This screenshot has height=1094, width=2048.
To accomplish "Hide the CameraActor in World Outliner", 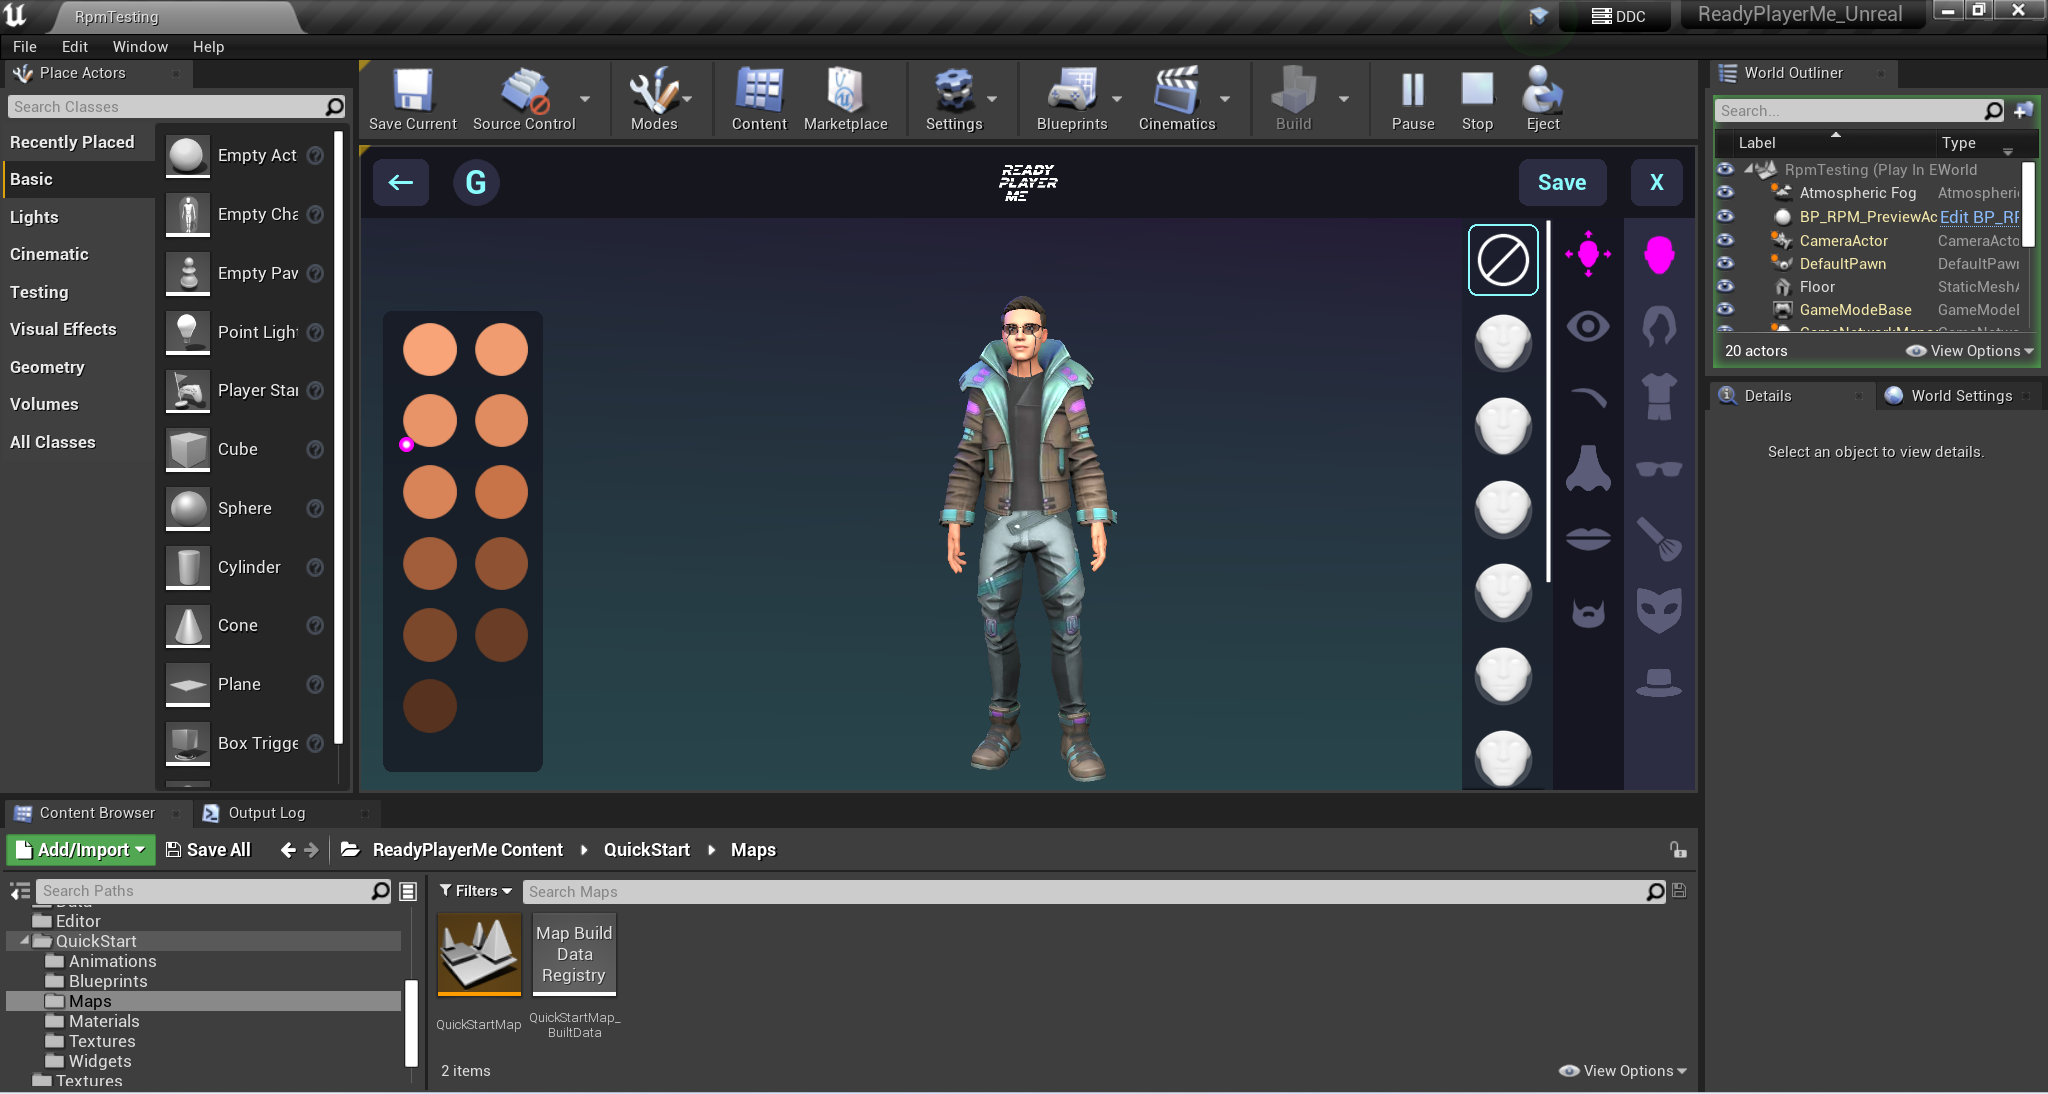I will (x=1726, y=240).
